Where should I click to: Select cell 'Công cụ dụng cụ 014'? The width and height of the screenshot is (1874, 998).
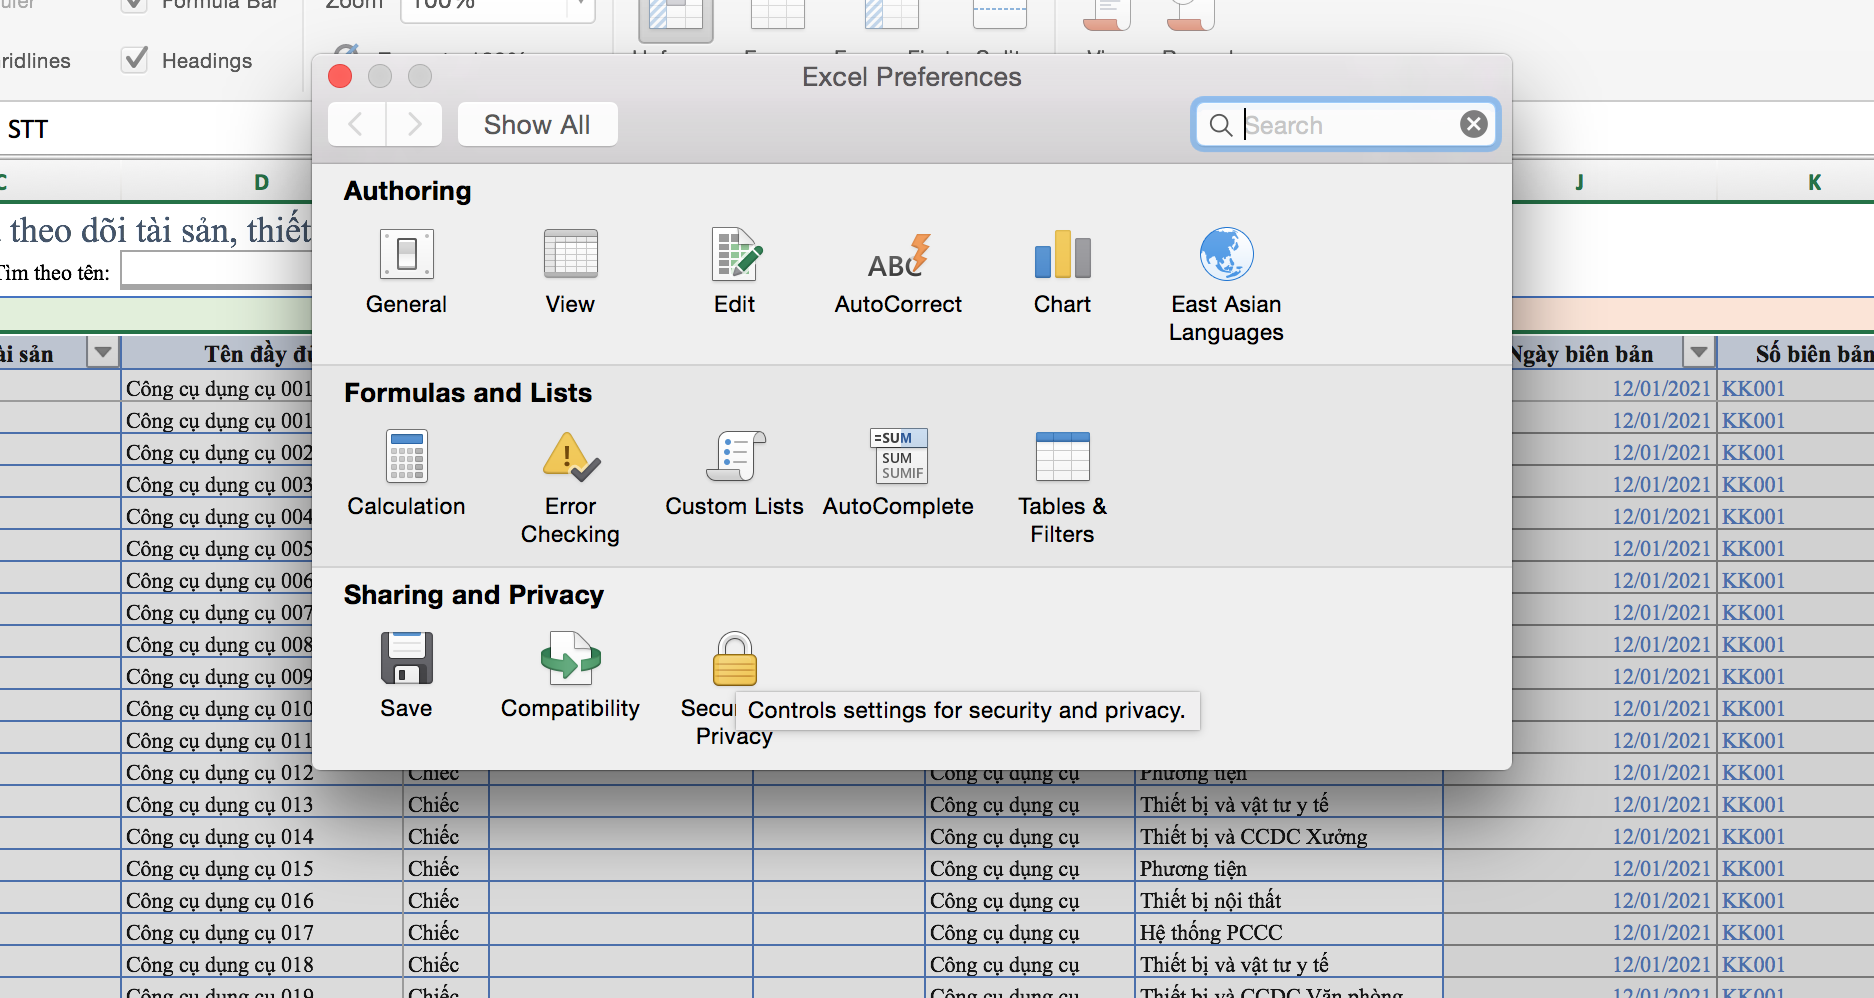point(262,836)
